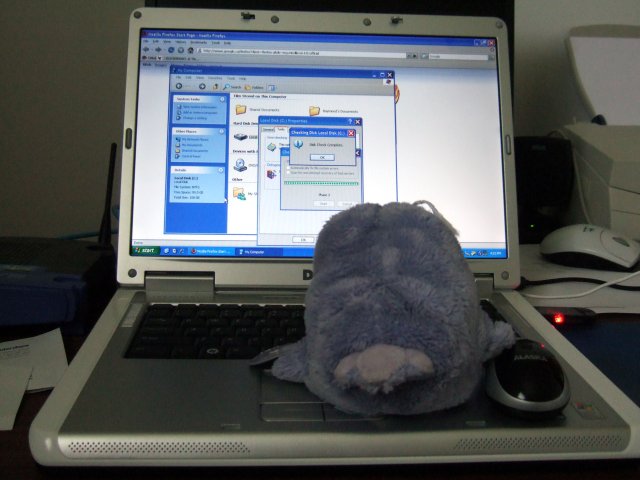Open My Network Places link

pos(193,139)
